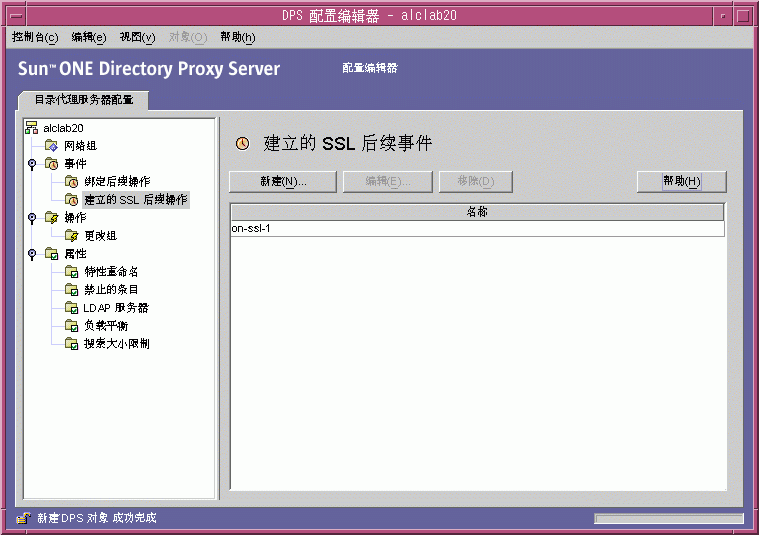Click the 操作 folder lightning icon
The width and height of the screenshot is (759, 535).
tap(52, 217)
